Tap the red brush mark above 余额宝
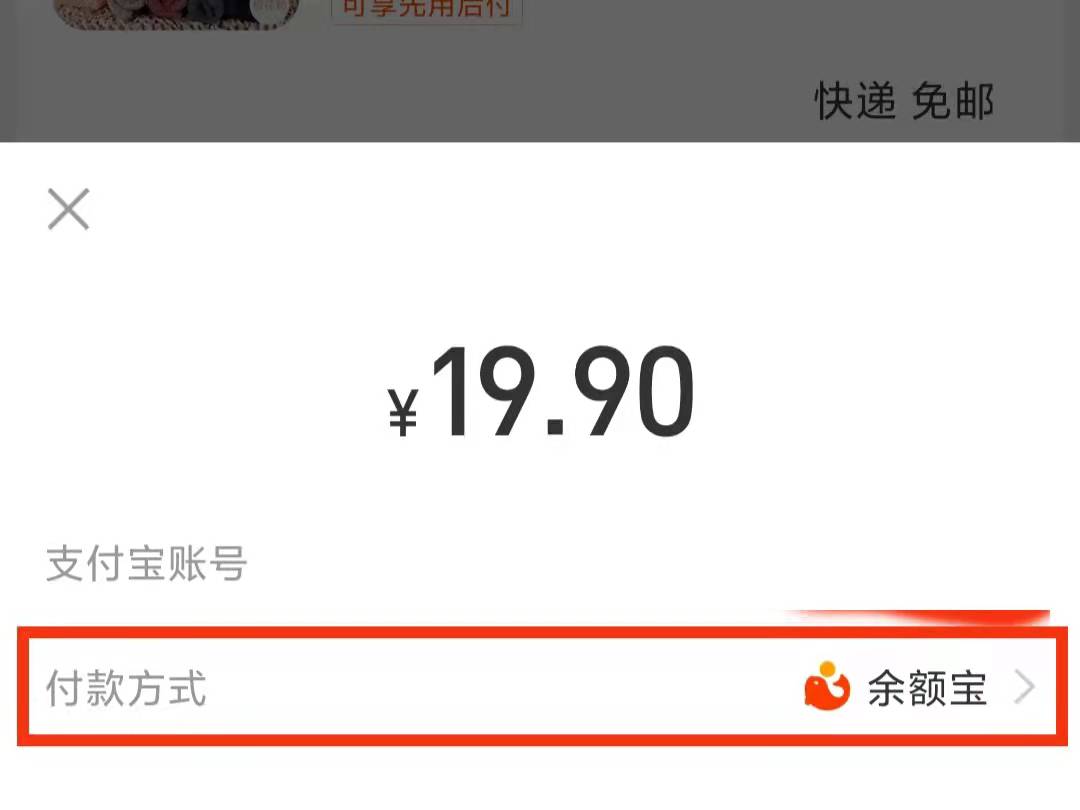The width and height of the screenshot is (1080, 810). (x=916, y=616)
